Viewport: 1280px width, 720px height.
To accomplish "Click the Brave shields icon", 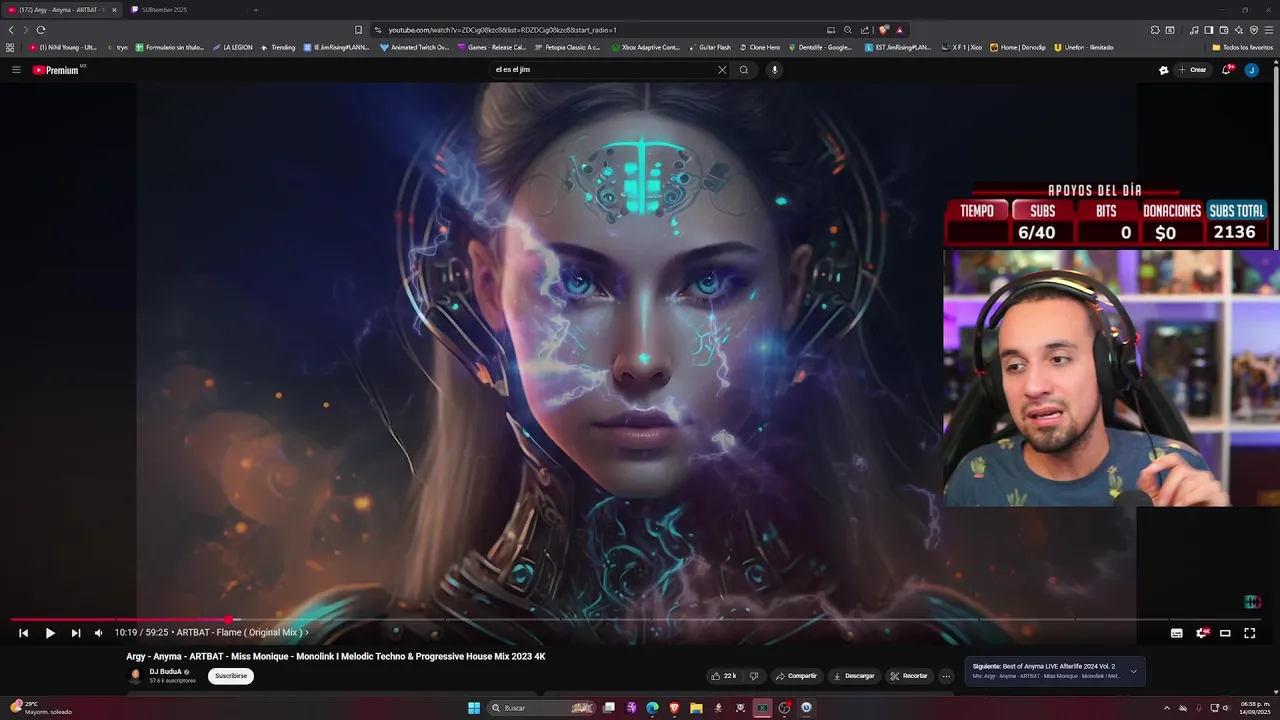I will 883,30.
